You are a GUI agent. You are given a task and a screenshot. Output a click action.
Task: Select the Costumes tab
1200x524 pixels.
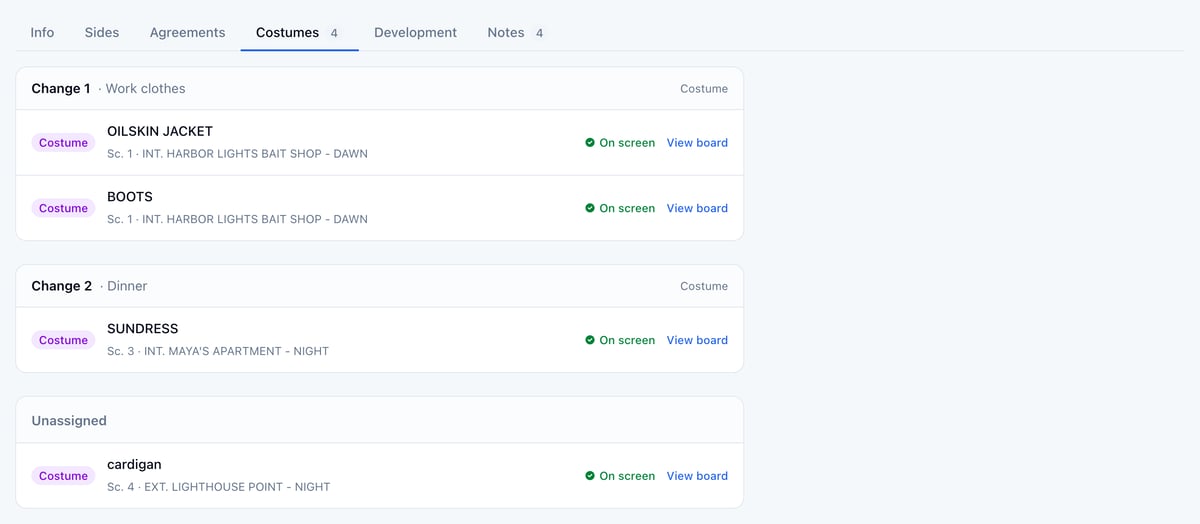click(299, 32)
